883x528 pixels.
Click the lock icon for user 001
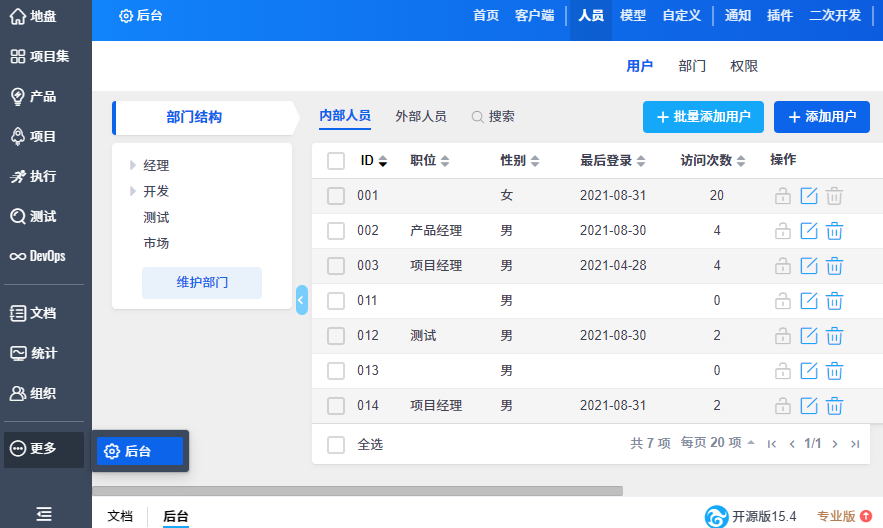[x=782, y=196]
